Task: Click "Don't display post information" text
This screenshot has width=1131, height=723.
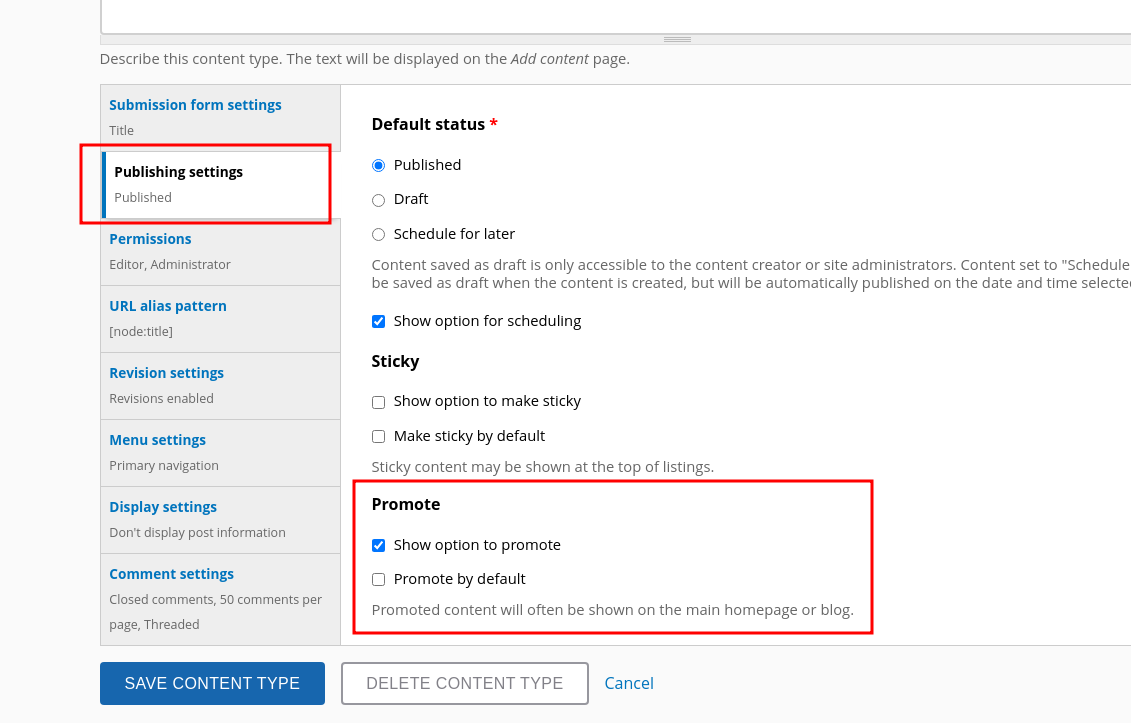Action: 197,533
